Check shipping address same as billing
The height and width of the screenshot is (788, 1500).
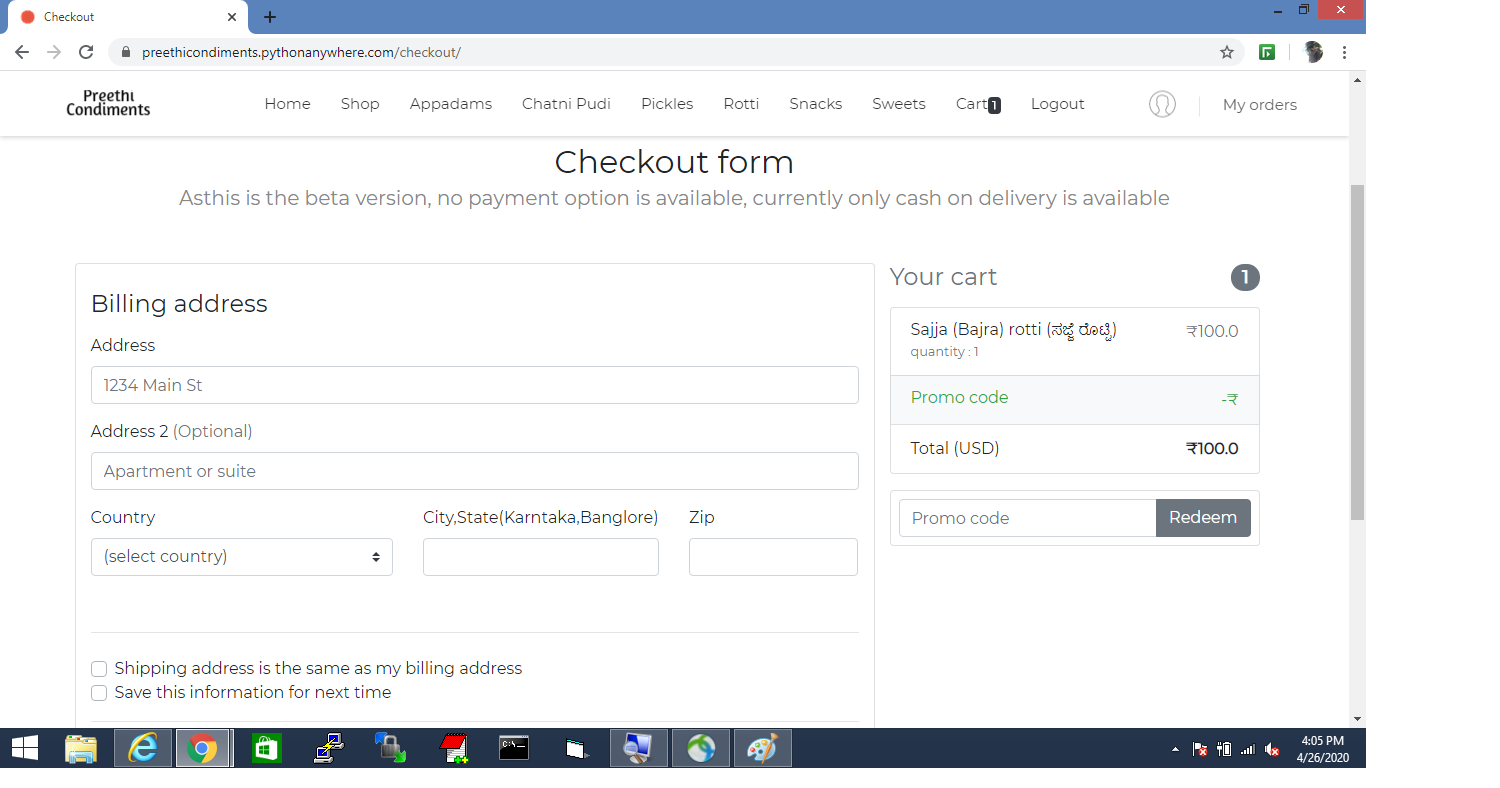pyautogui.click(x=99, y=668)
